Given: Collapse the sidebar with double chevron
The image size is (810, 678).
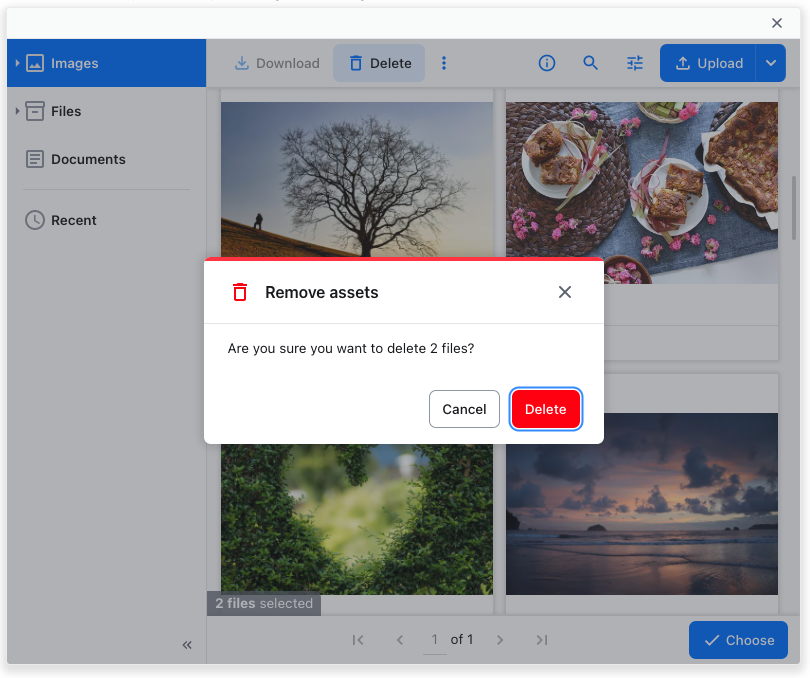Looking at the screenshot, I should click(187, 645).
